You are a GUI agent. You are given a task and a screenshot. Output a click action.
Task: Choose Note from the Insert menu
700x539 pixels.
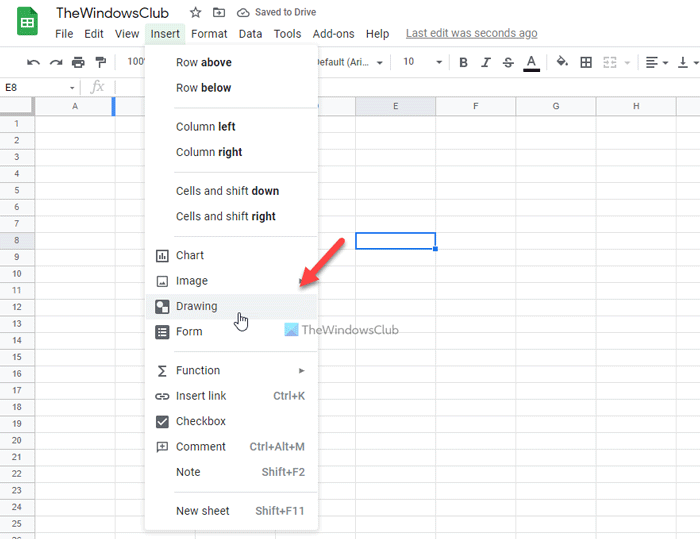point(231,472)
